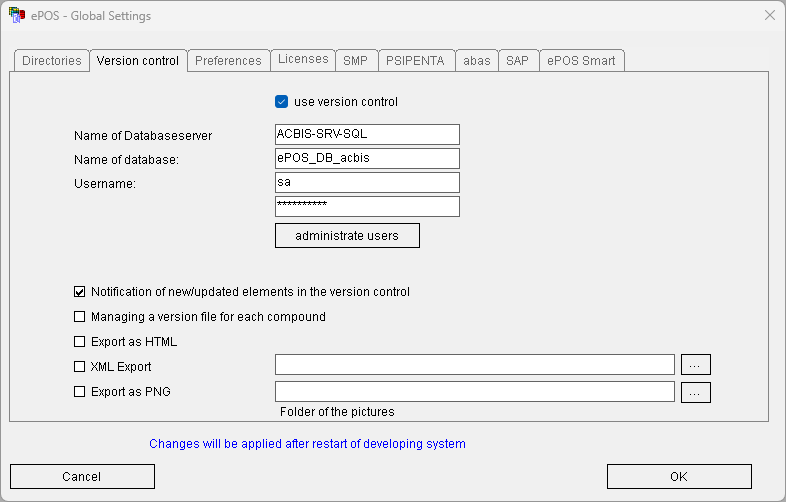Click the 'Folder of the pictures' label
The width and height of the screenshot is (786, 502).
[337, 412]
